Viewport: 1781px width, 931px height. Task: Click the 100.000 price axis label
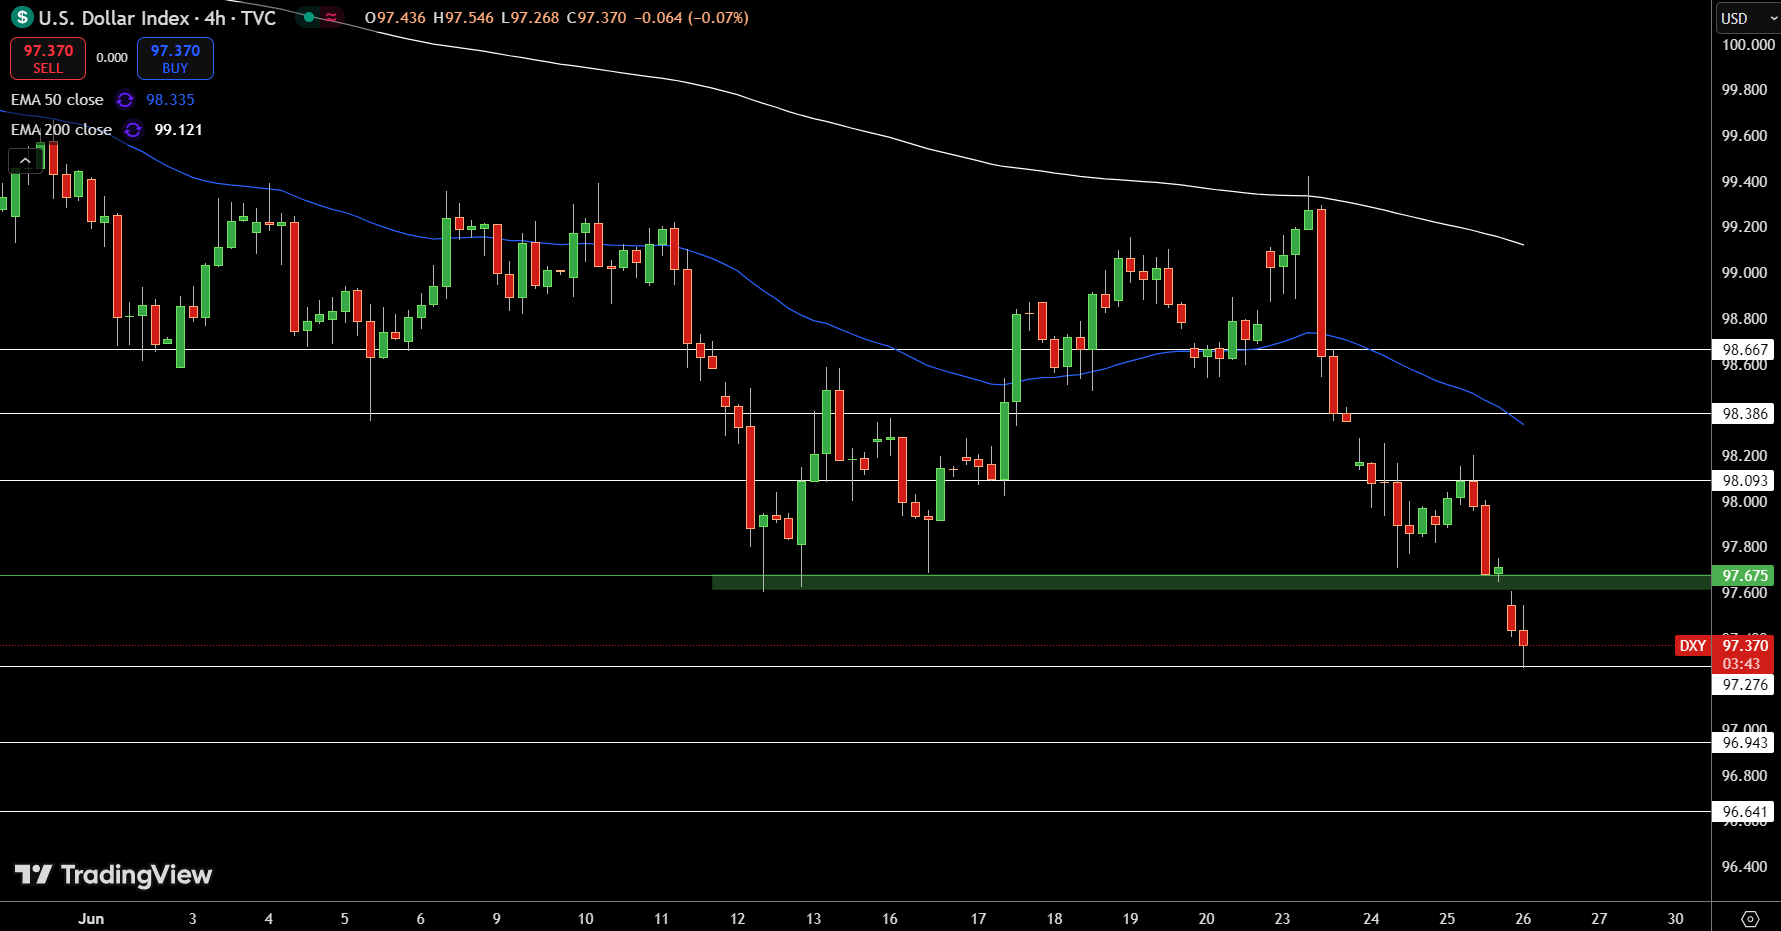(x=1748, y=45)
